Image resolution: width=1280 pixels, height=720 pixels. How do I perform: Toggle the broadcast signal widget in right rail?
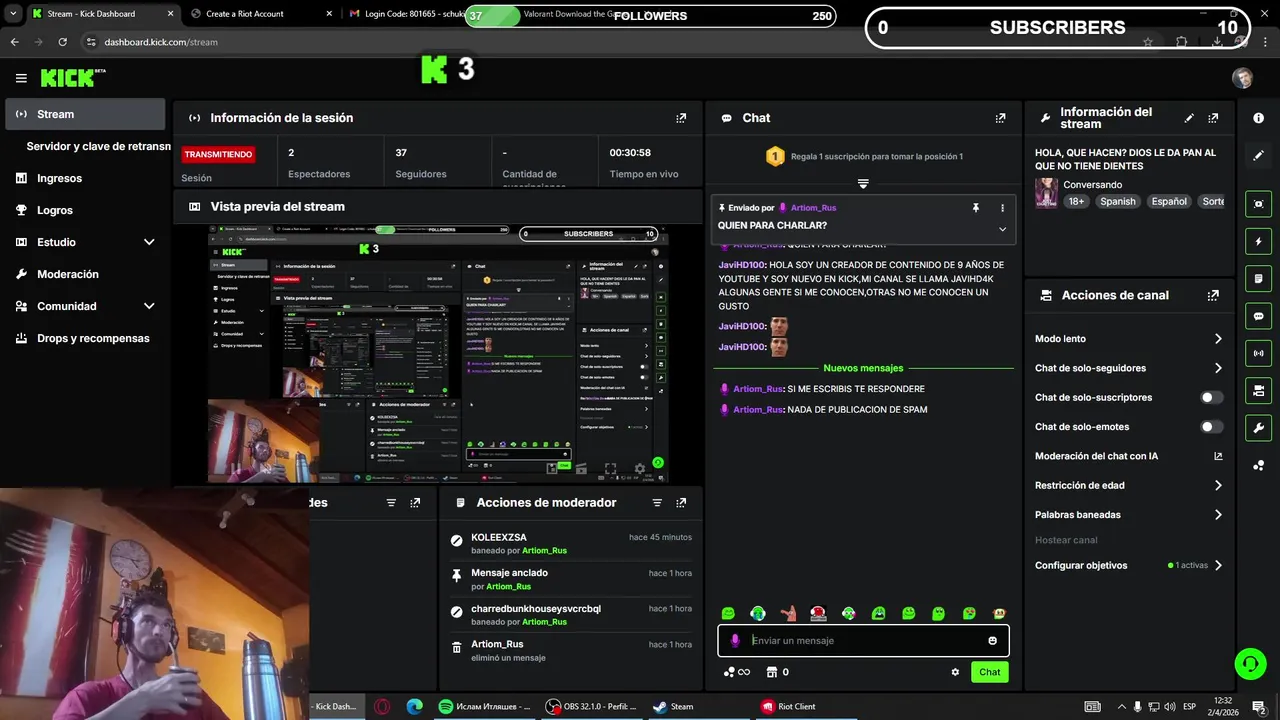(x=1258, y=353)
